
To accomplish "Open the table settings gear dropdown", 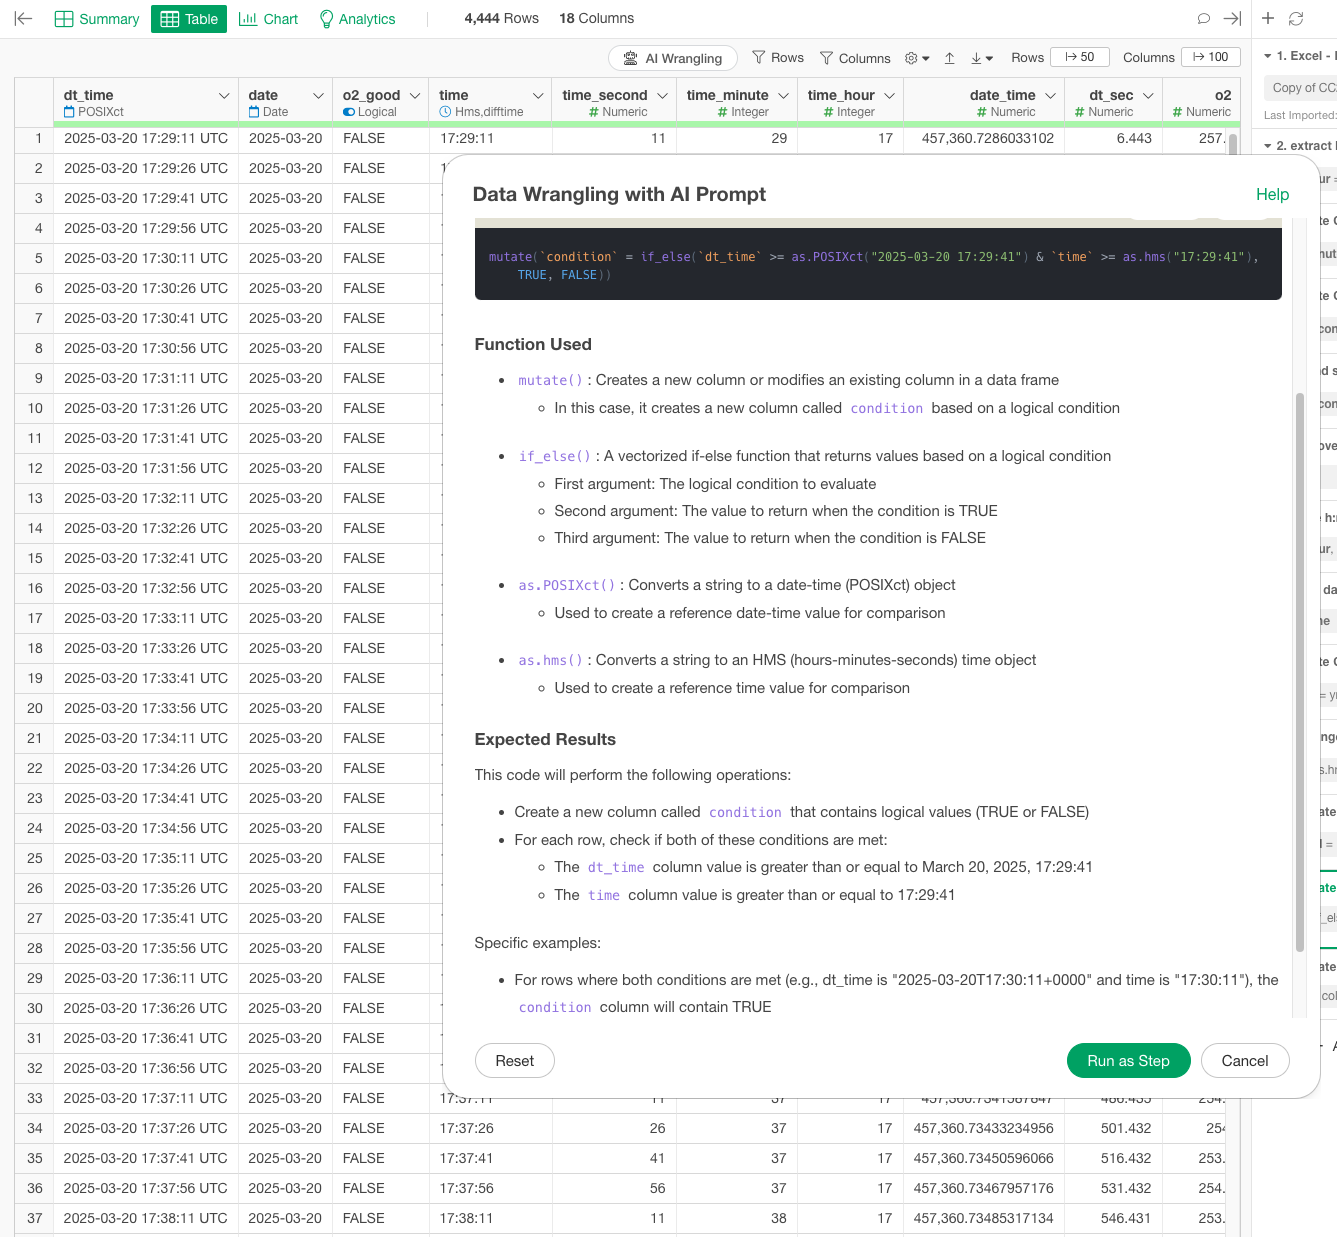I will pos(917,58).
